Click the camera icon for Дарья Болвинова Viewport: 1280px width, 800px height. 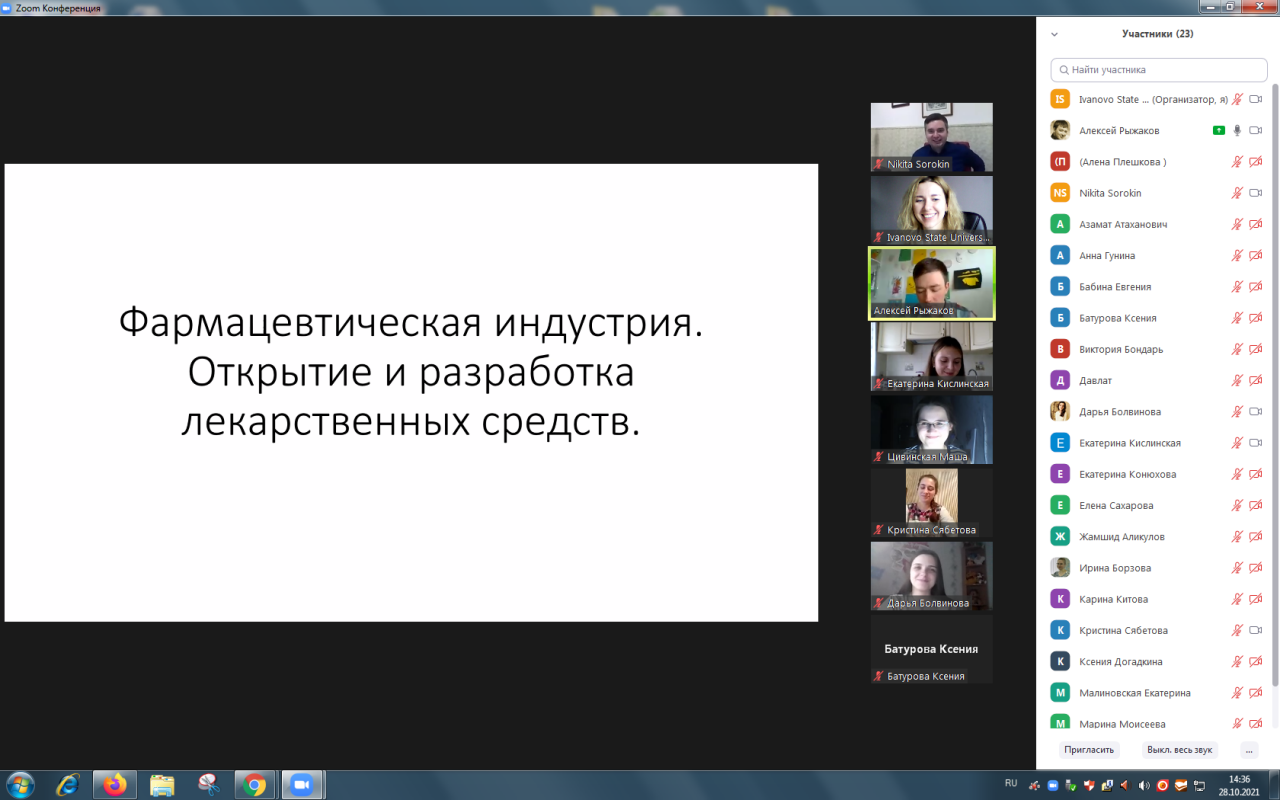click(1255, 412)
